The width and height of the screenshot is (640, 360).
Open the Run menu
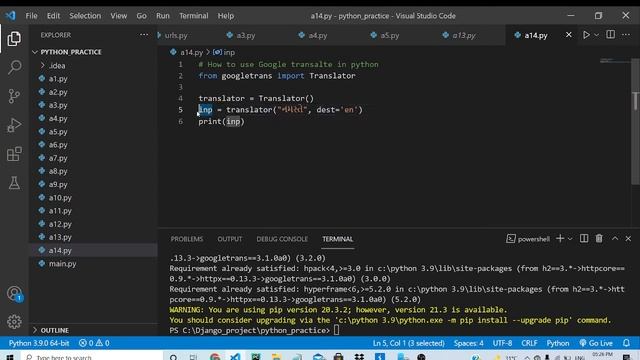[x=162, y=16]
